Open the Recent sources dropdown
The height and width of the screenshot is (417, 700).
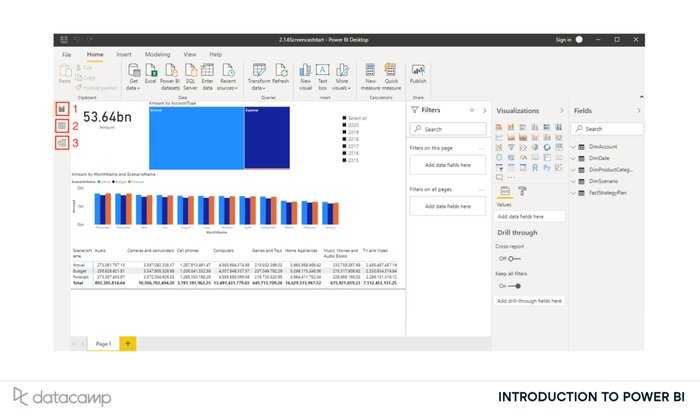pyautogui.click(x=228, y=77)
